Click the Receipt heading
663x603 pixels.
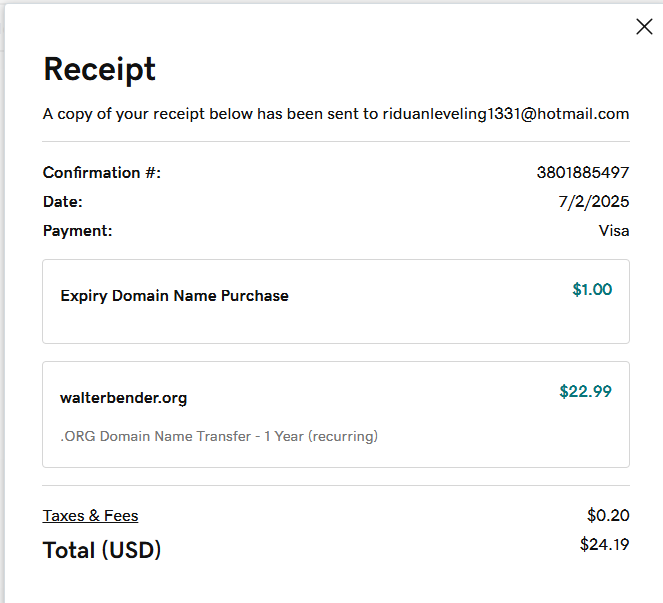(99, 69)
